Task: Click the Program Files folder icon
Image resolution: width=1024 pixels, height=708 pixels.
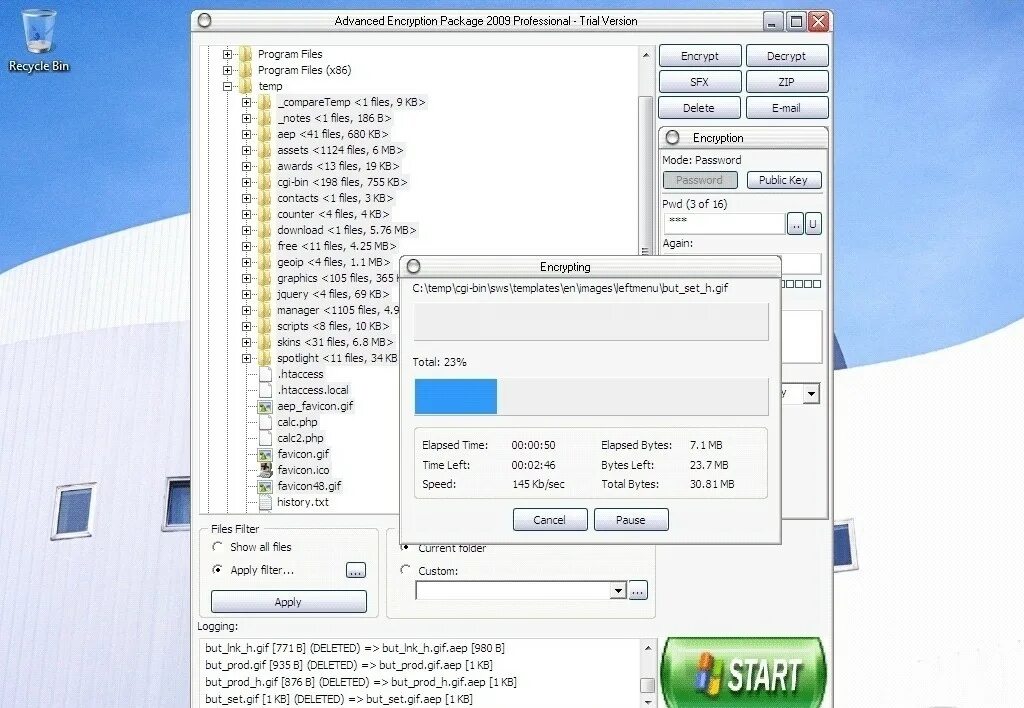Action: pos(246,54)
